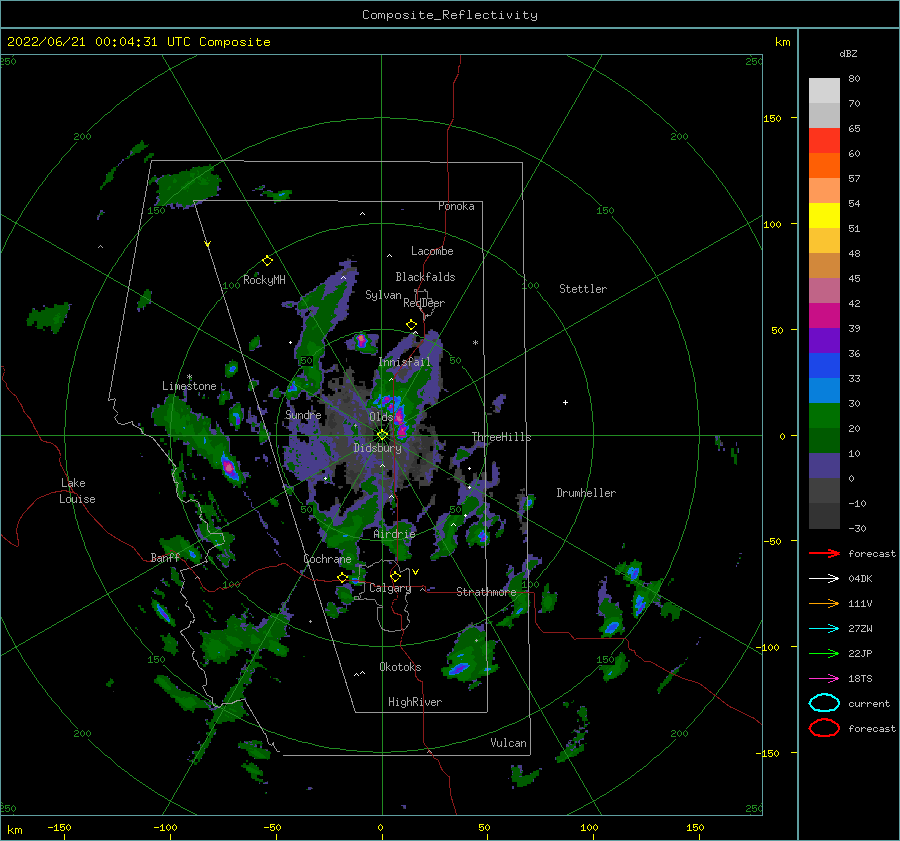Click the cyan current ellipse icon

(824, 703)
